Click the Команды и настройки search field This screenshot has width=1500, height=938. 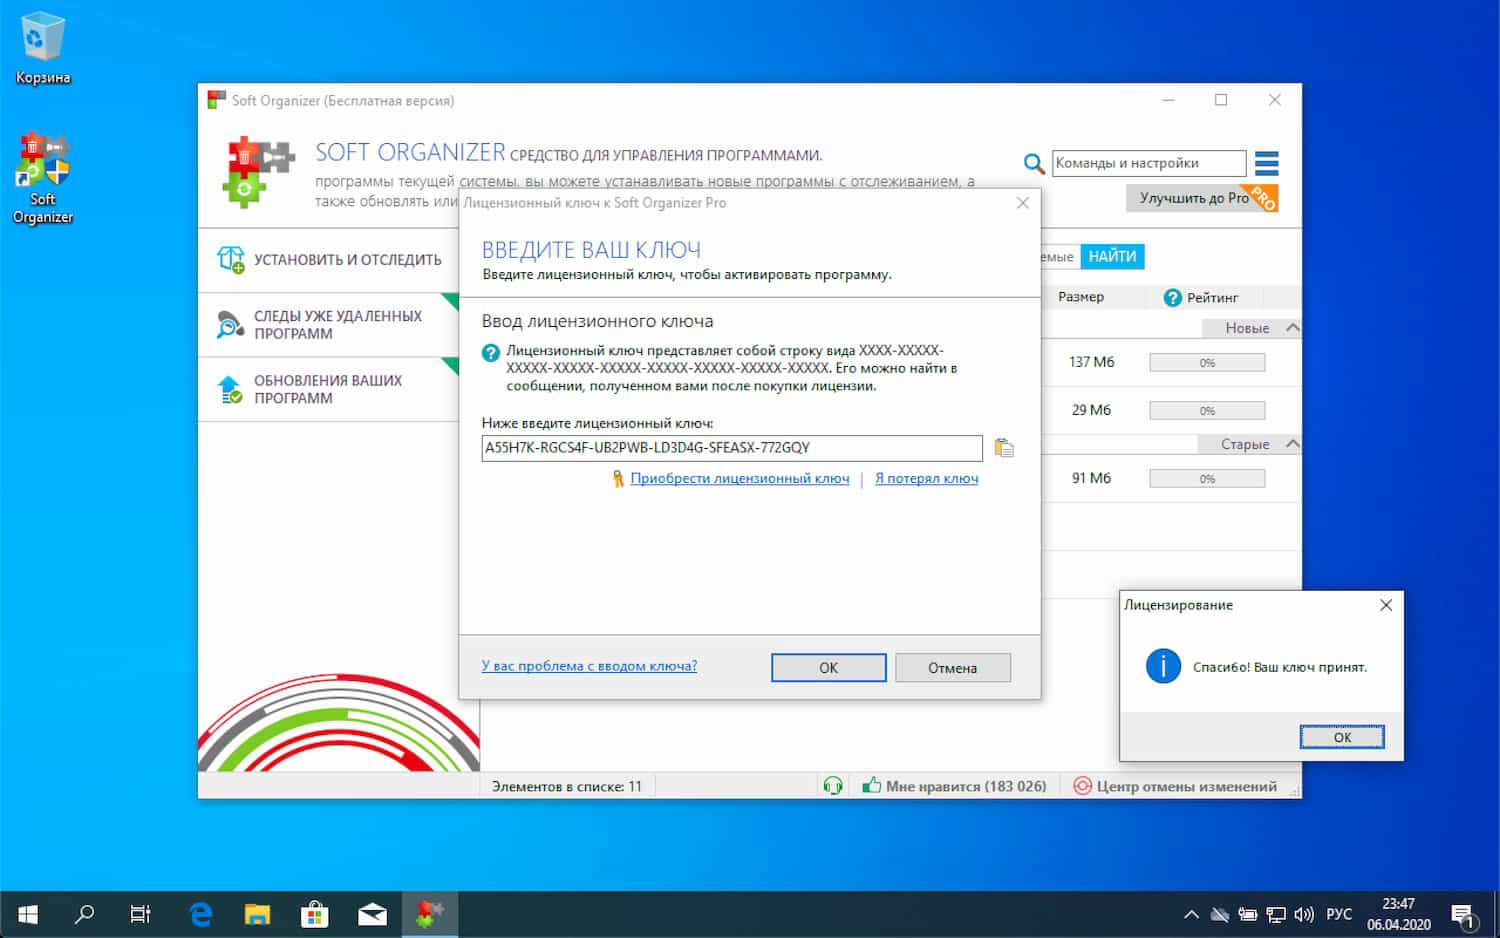click(1149, 163)
